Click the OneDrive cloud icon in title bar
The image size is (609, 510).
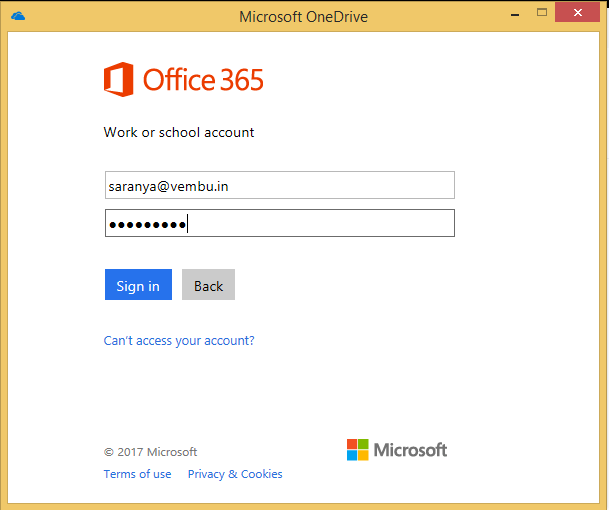point(18,16)
